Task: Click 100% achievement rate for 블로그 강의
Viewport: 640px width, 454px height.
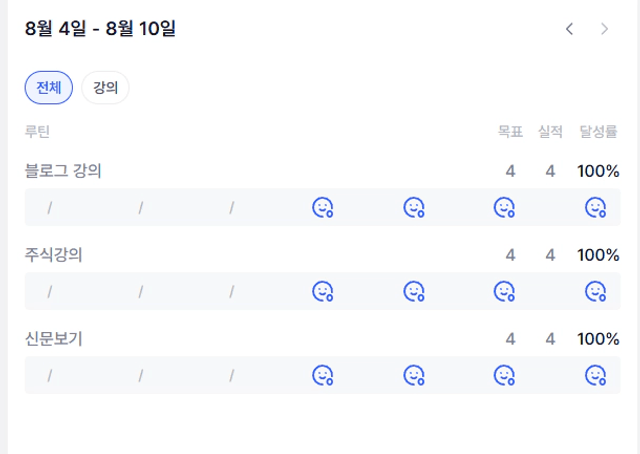Action: point(598,171)
